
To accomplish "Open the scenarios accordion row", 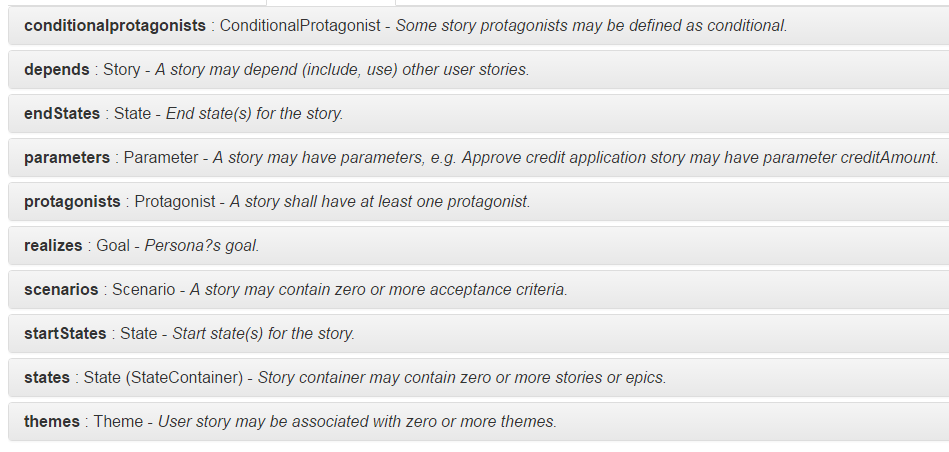I will point(478,289).
